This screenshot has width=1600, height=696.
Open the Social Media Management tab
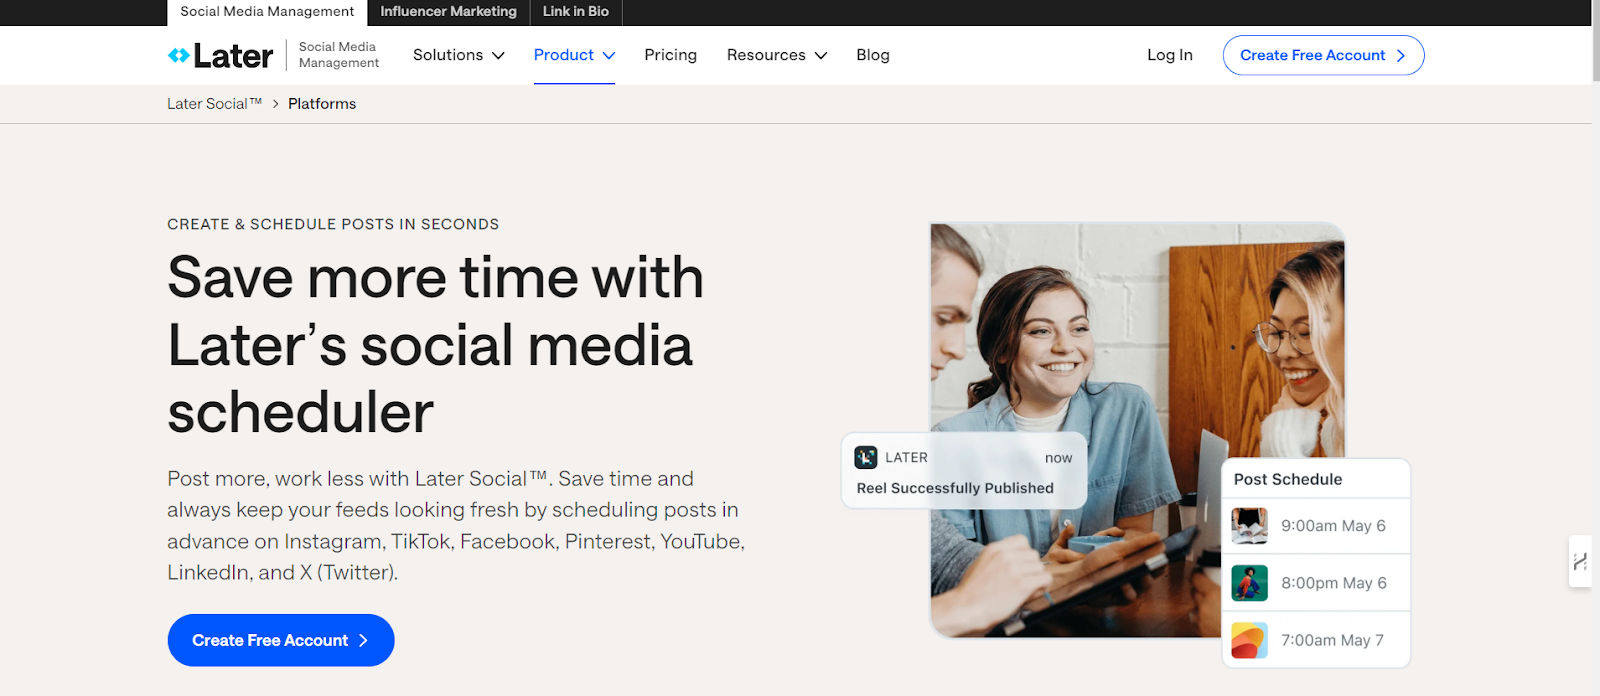pos(267,12)
